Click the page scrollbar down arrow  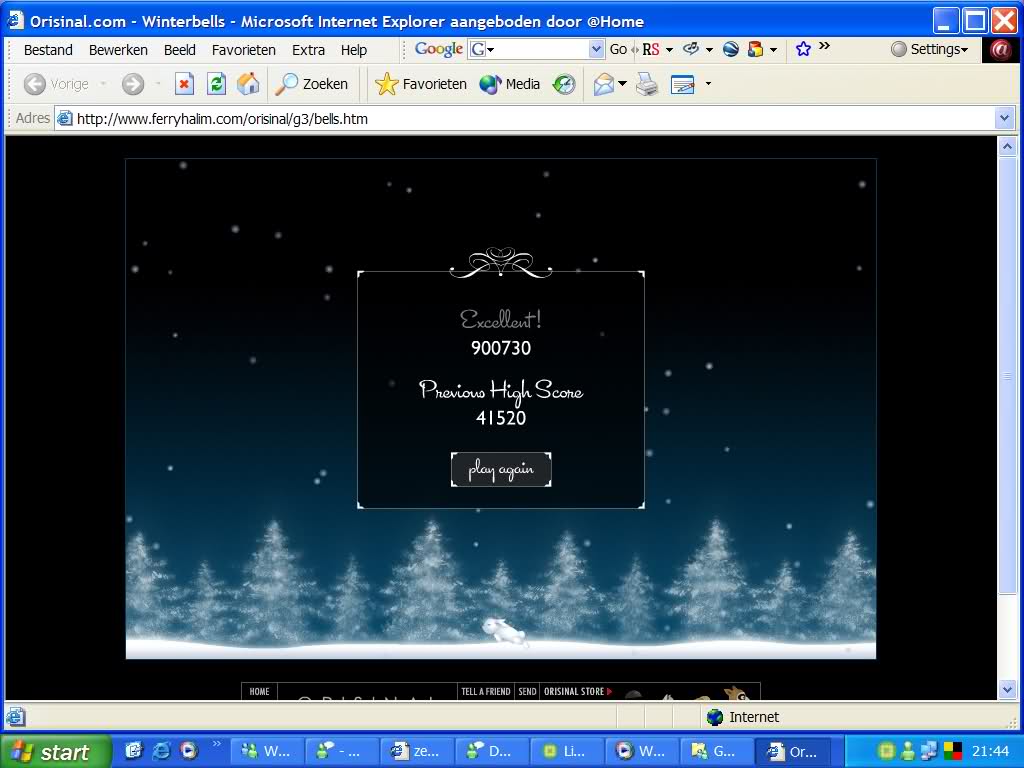(x=1008, y=689)
